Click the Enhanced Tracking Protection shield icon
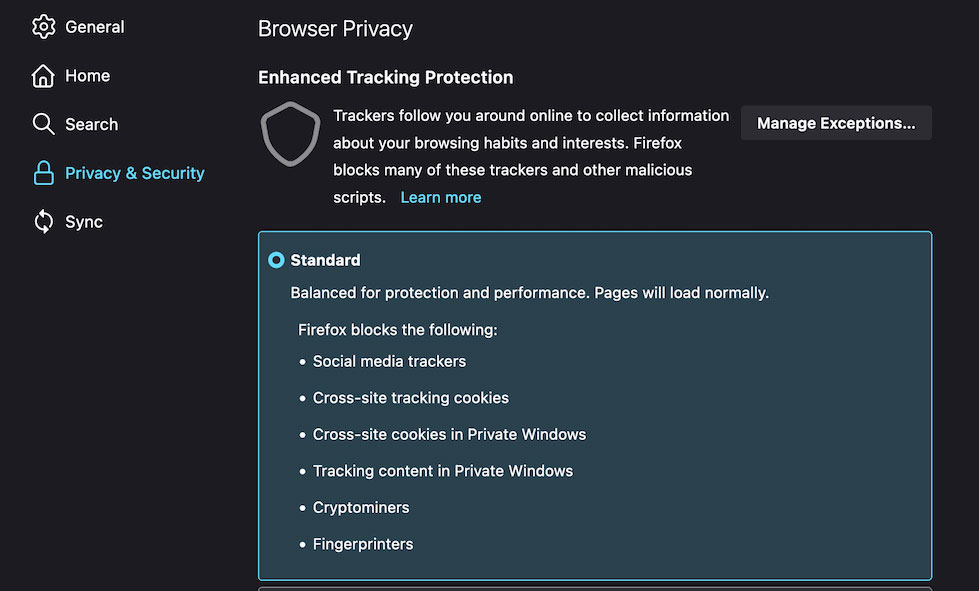This screenshot has width=979, height=591. pos(290,134)
